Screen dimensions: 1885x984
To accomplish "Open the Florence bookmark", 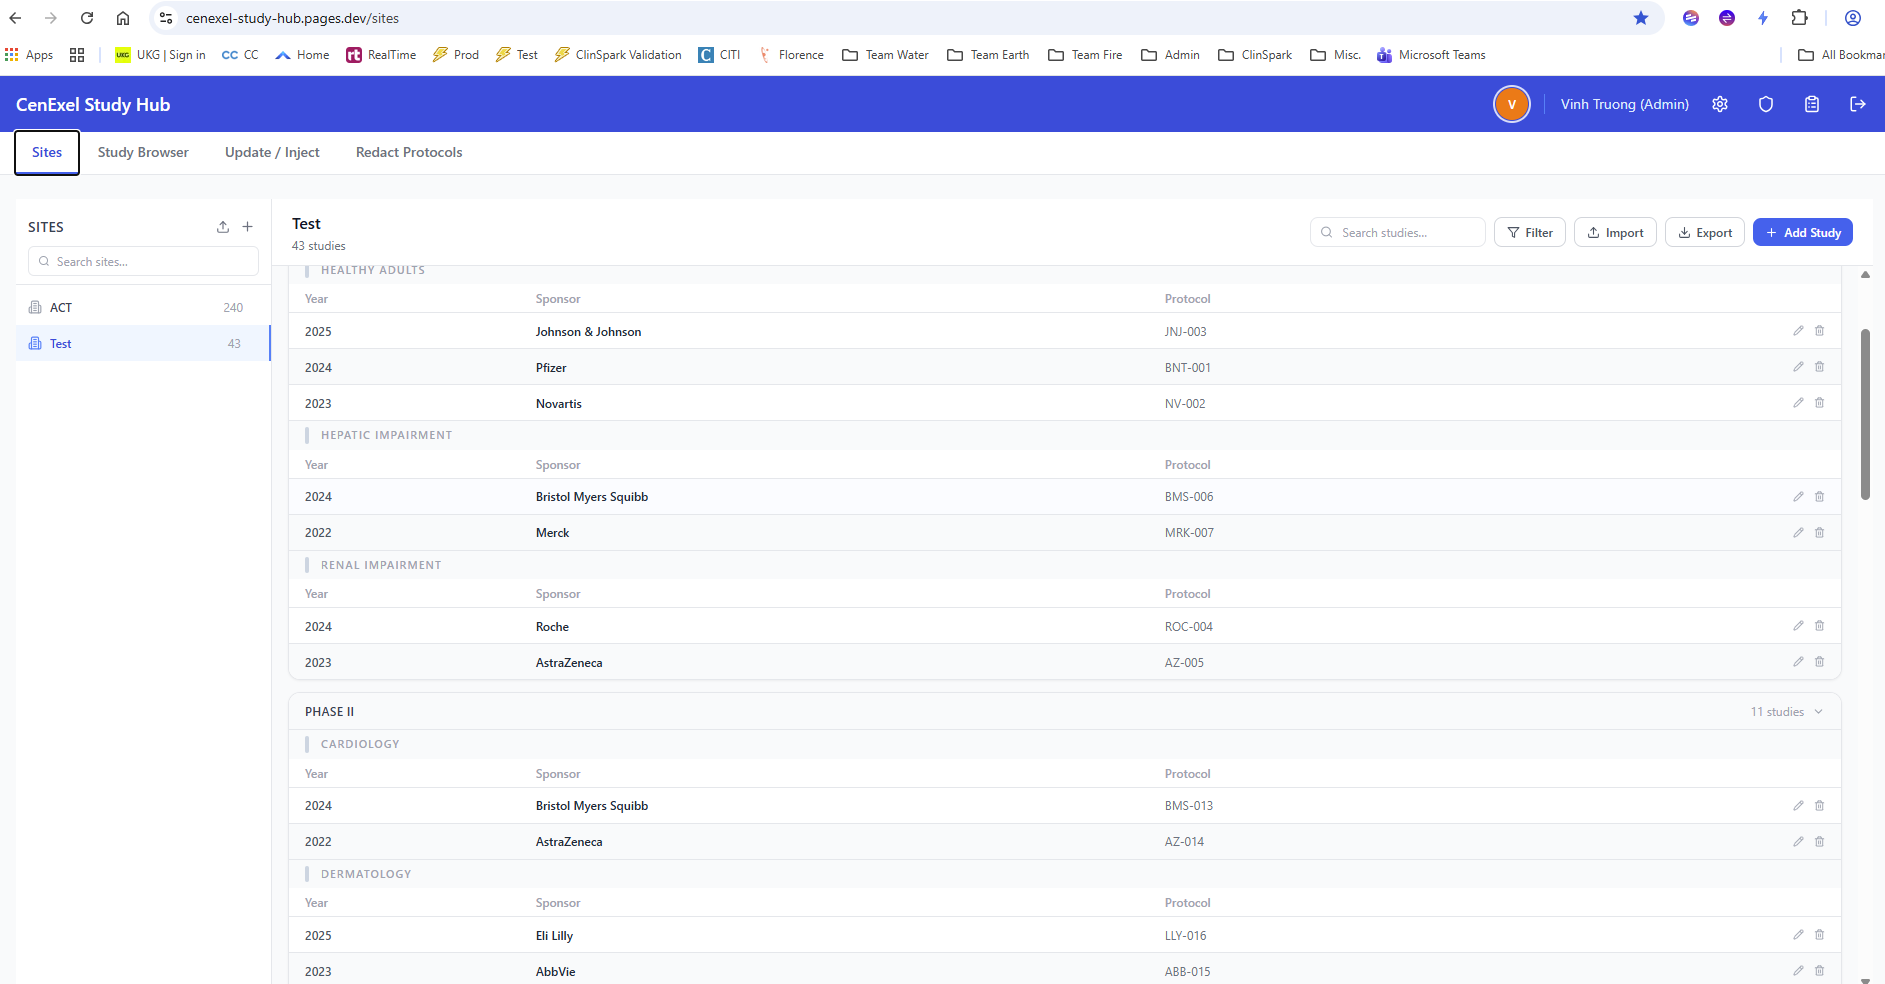I will (791, 55).
